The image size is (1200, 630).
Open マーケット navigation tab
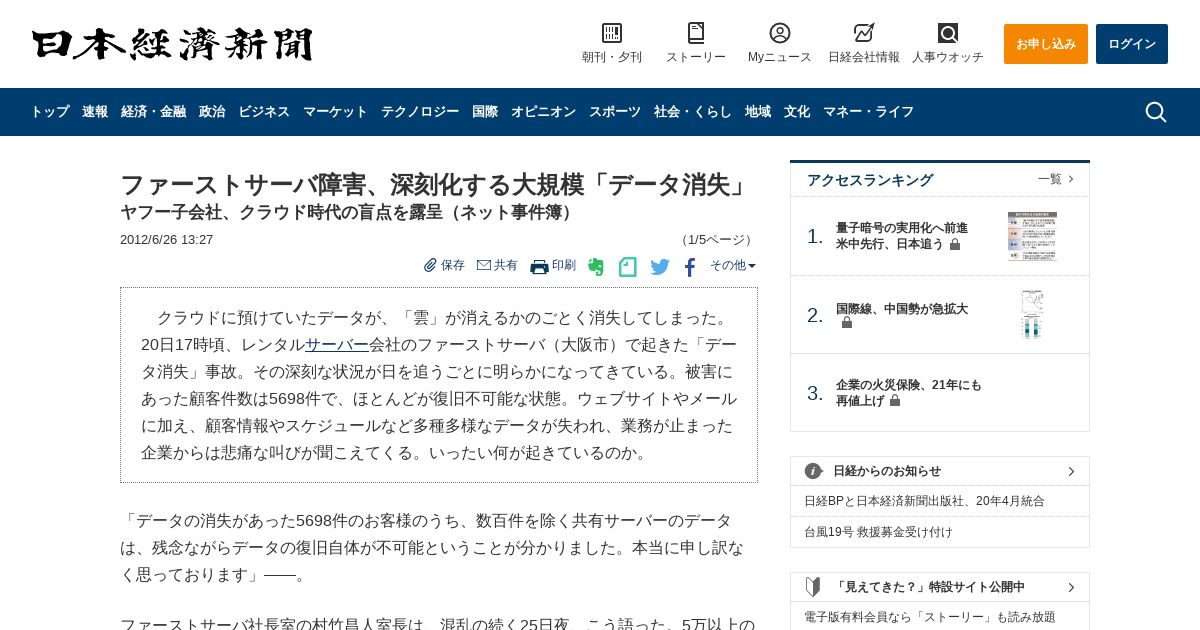coord(335,112)
